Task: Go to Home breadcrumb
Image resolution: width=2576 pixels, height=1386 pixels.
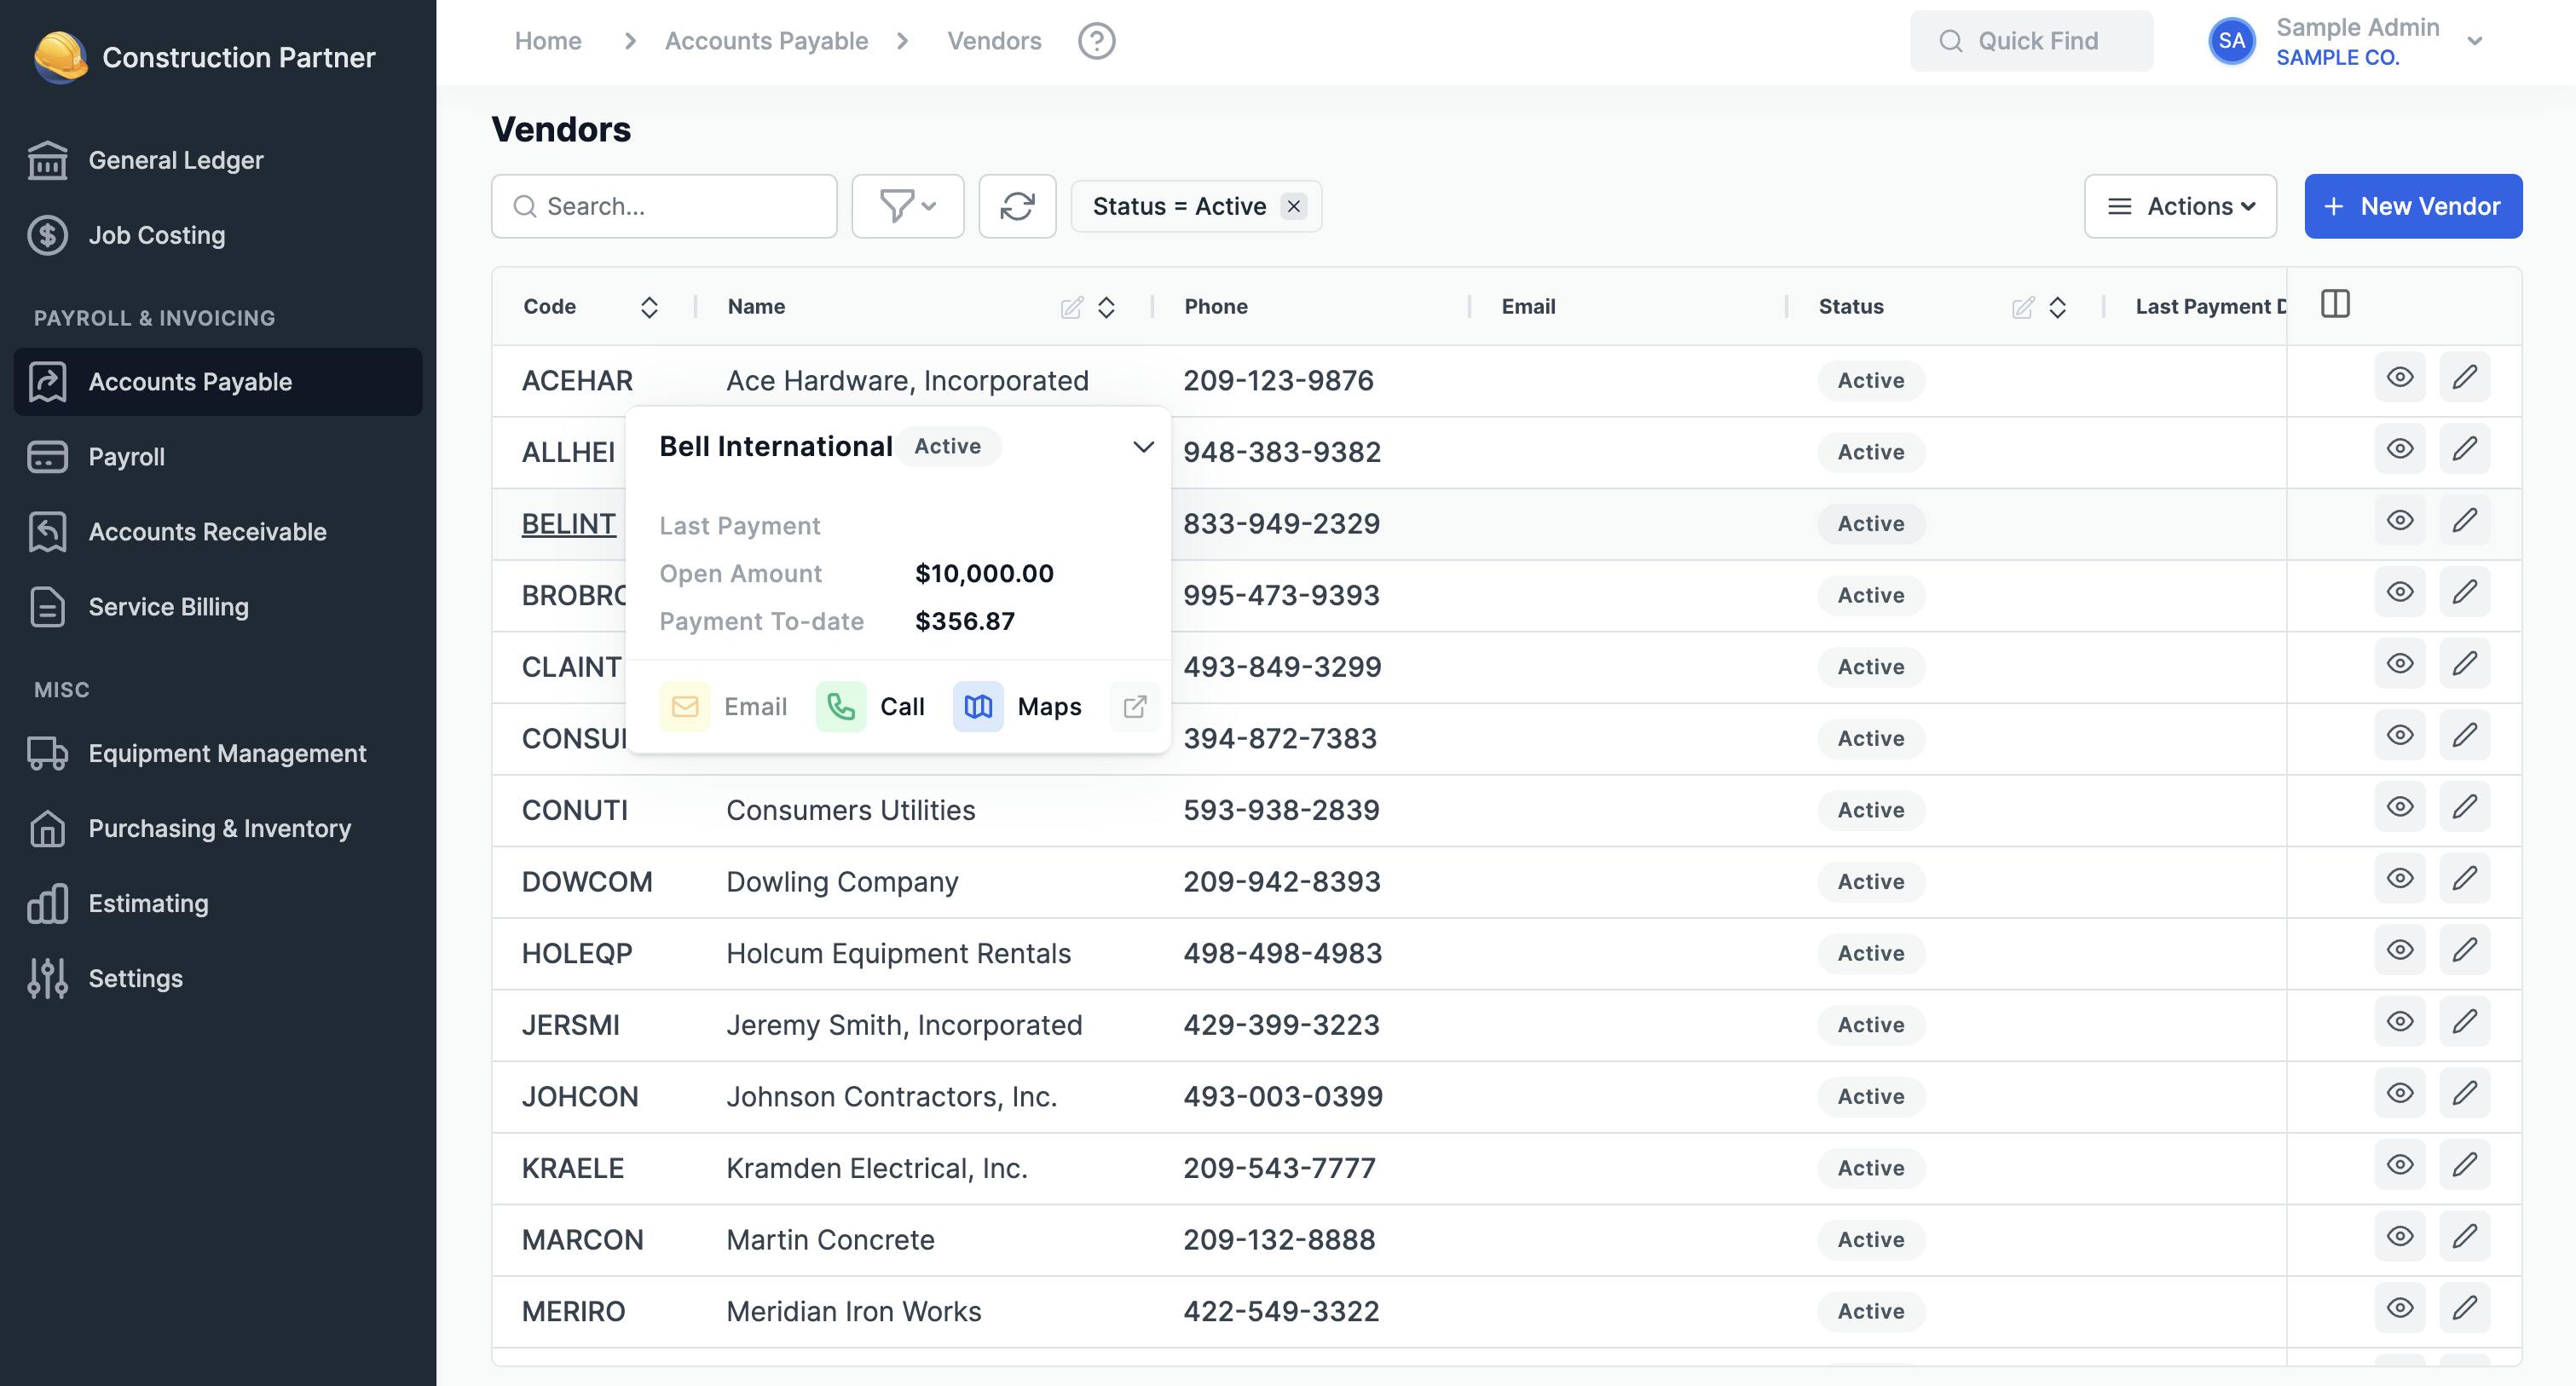Action: (548, 41)
